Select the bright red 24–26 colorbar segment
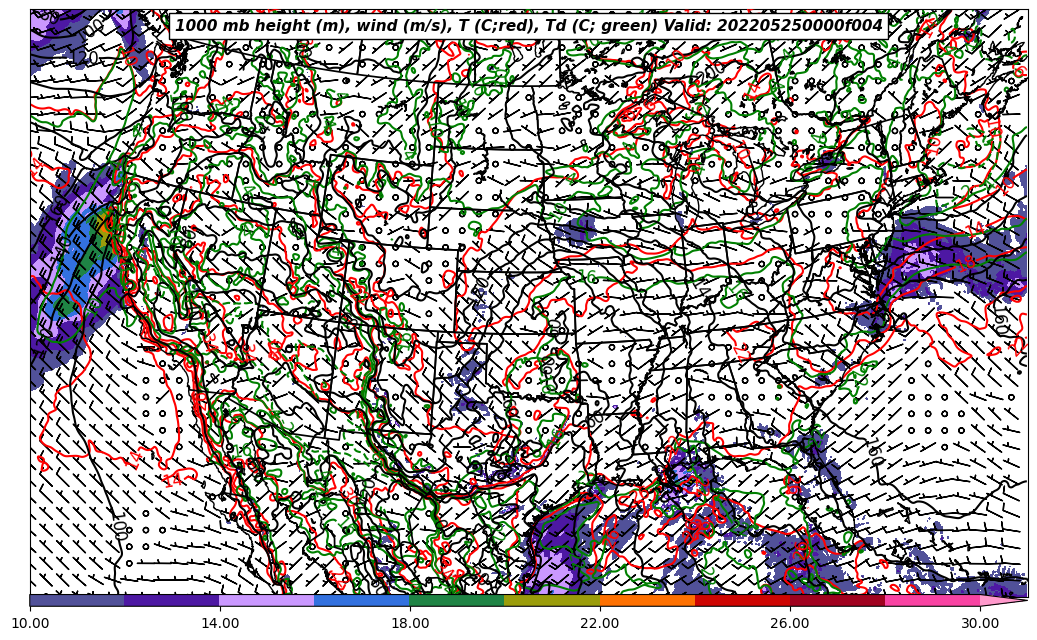Screen dimensions: 1037x640 click(x=743, y=600)
